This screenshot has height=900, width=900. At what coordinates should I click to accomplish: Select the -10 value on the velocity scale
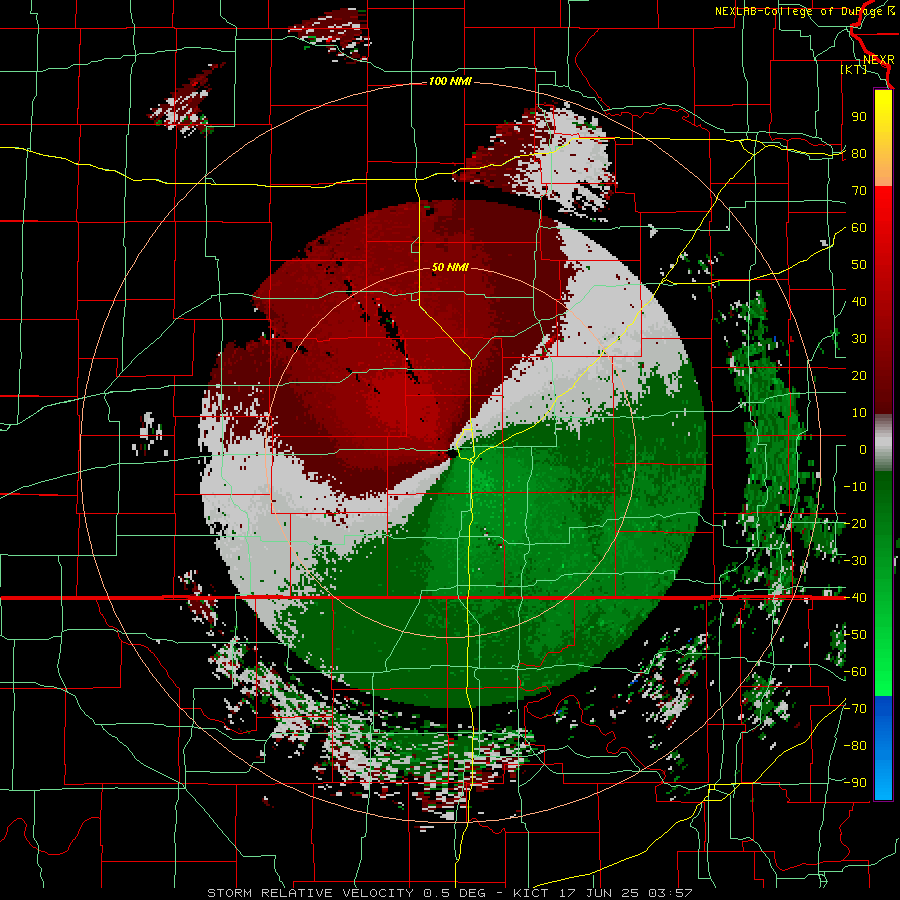pos(855,487)
